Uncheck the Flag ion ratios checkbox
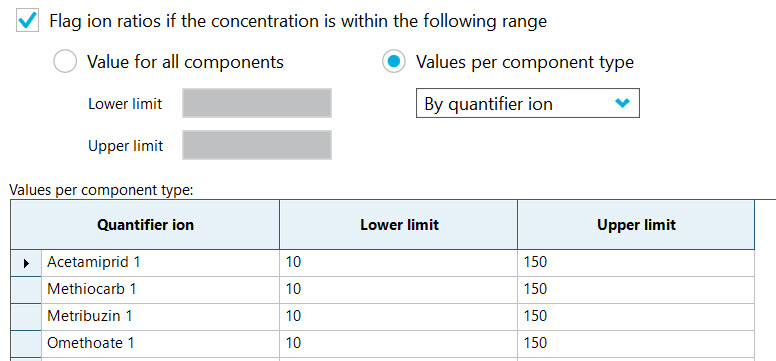The image size is (776, 361). coord(27,21)
